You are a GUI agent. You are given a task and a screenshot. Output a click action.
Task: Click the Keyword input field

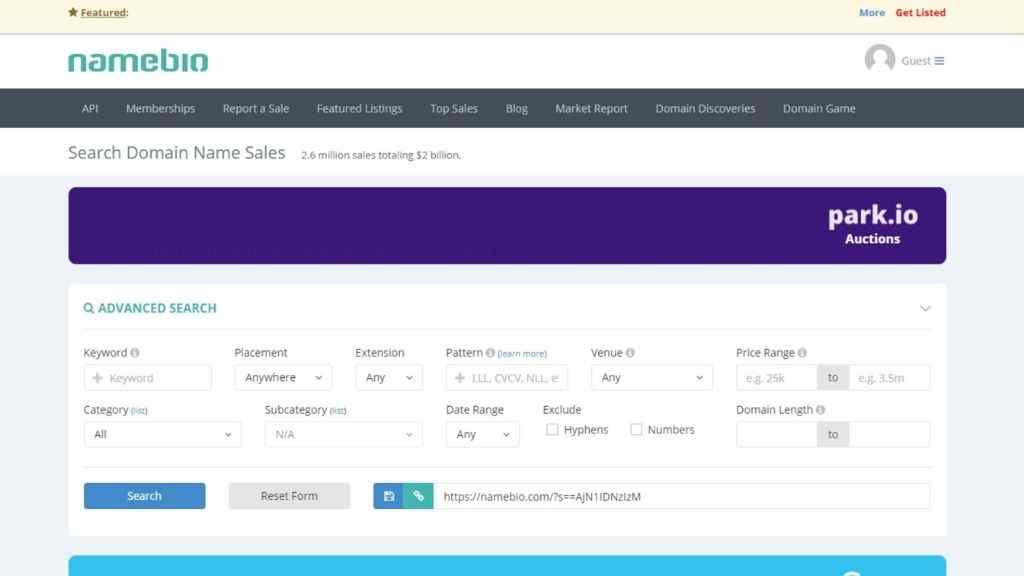tap(148, 377)
